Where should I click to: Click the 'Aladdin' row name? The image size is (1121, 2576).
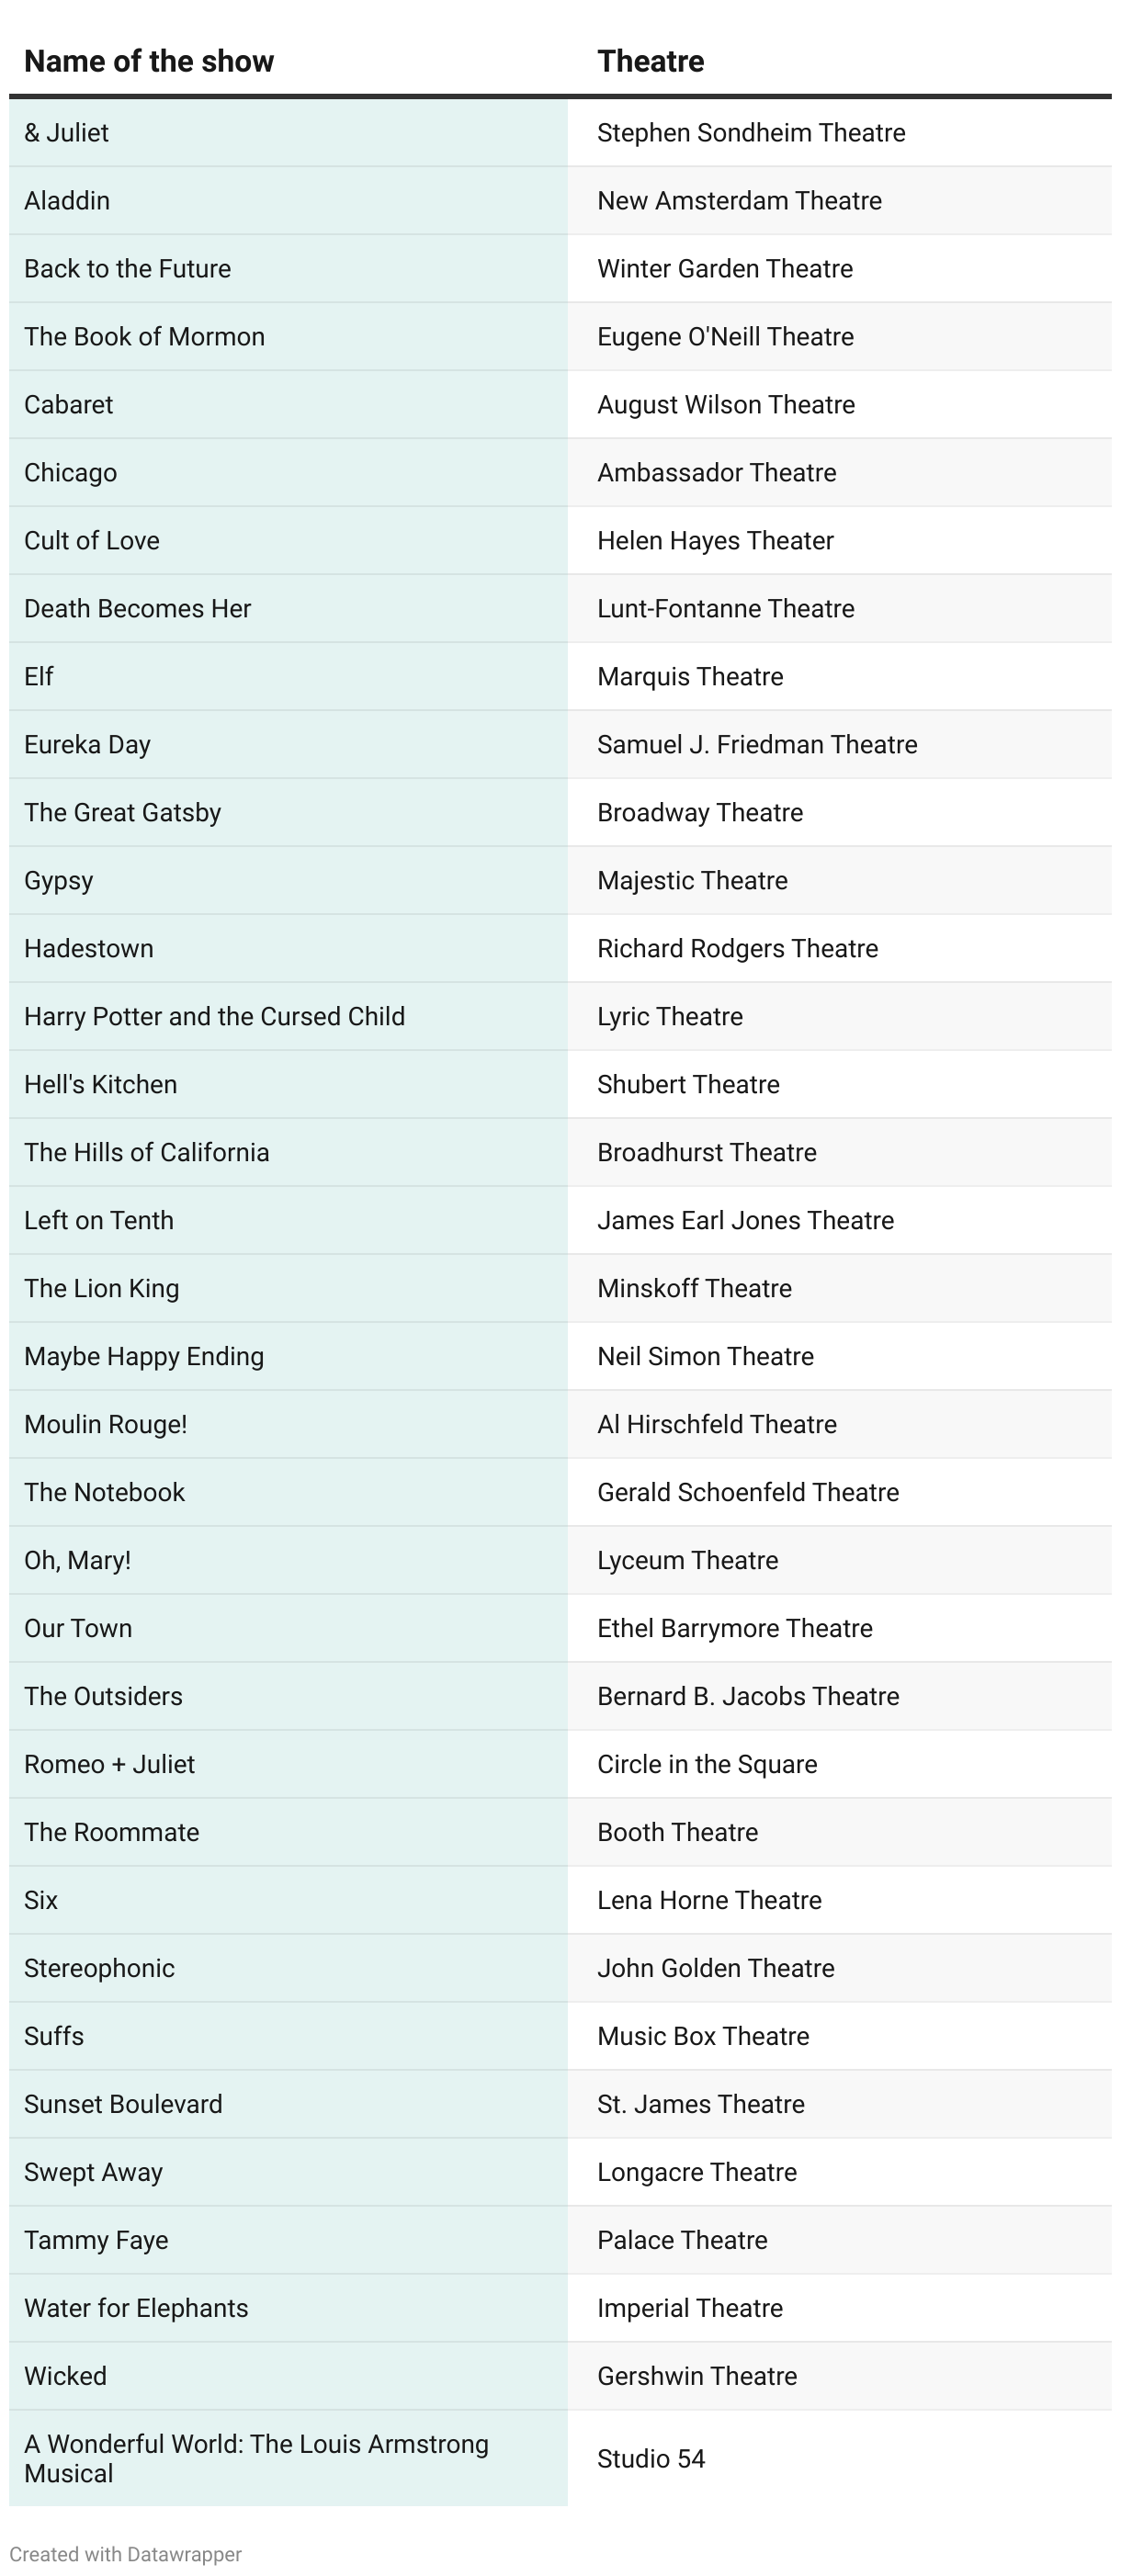pos(67,201)
